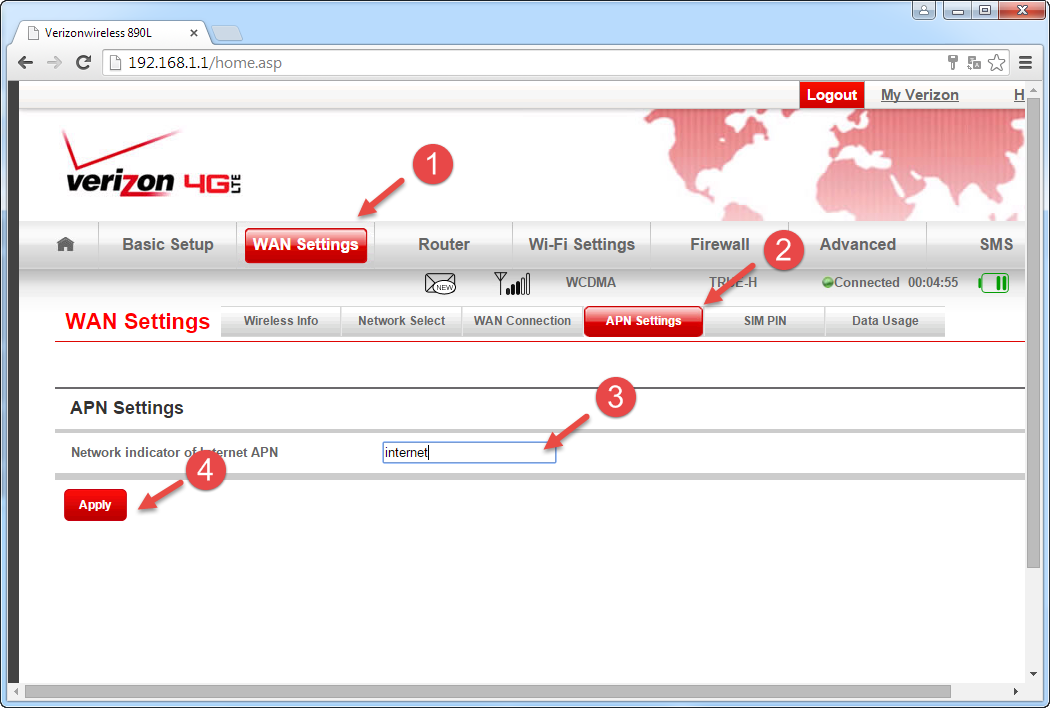This screenshot has height=708, width=1050.
Task: Switch to WAN Connection tab
Action: (522, 321)
